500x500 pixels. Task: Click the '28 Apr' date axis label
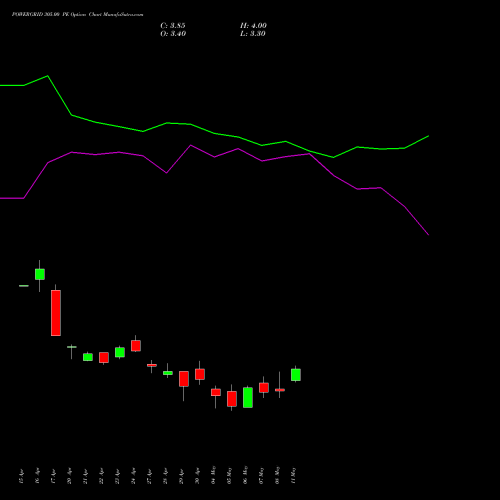click(x=165, y=477)
